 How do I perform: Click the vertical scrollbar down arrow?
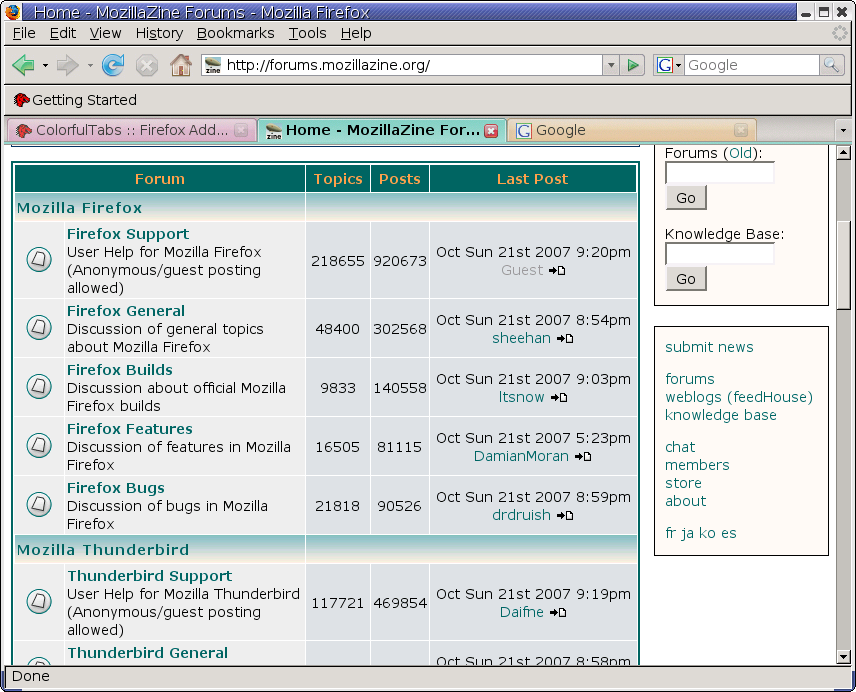pos(843,657)
